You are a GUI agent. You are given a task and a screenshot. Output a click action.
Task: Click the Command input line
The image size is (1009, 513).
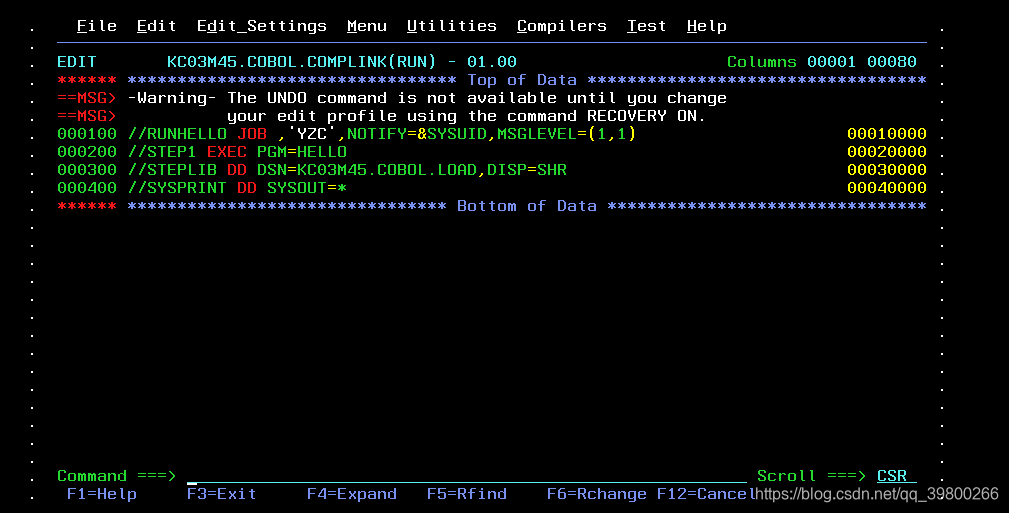click(x=467, y=476)
